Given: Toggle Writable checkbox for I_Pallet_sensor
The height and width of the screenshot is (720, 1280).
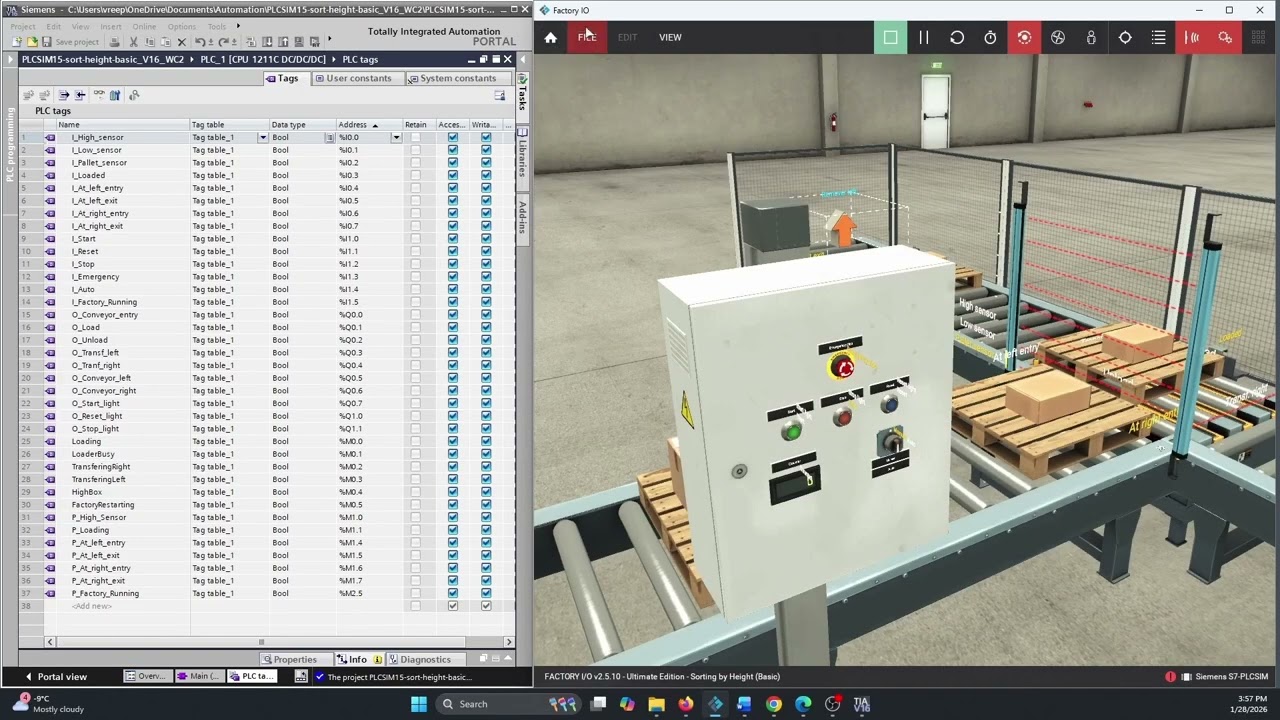Looking at the screenshot, I should (x=486, y=163).
